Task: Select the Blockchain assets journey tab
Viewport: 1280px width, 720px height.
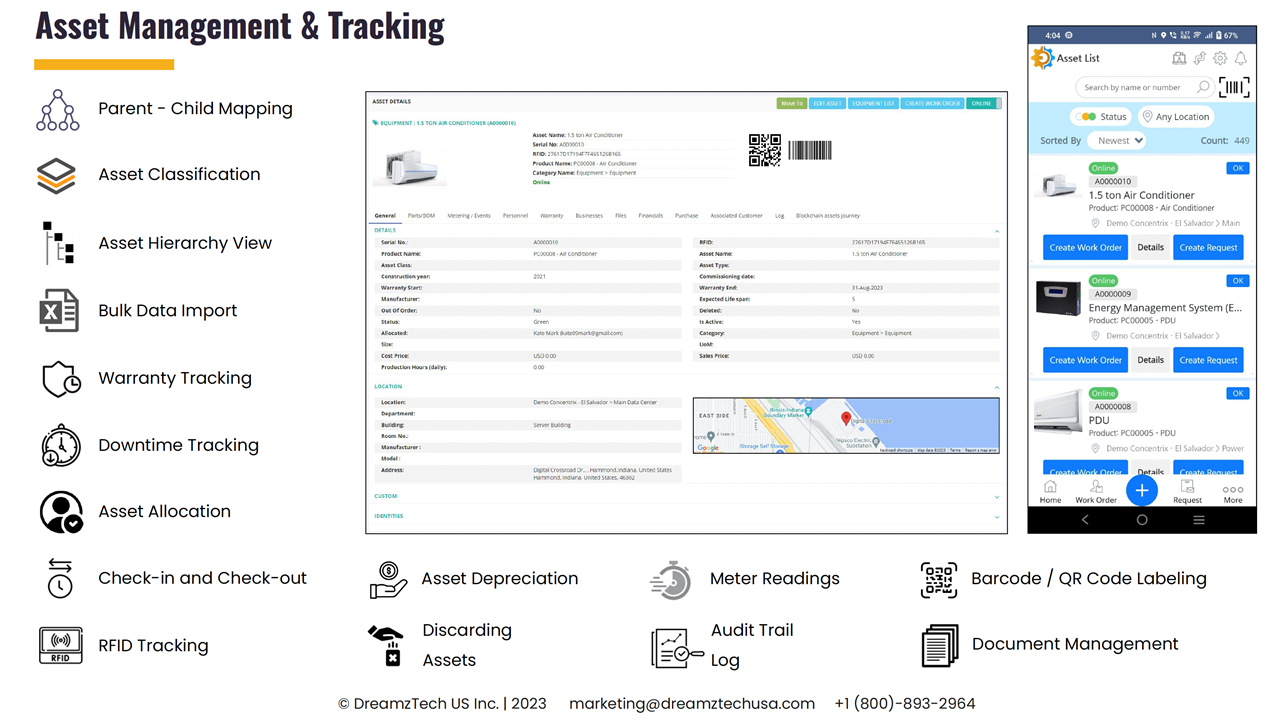Action: [828, 215]
